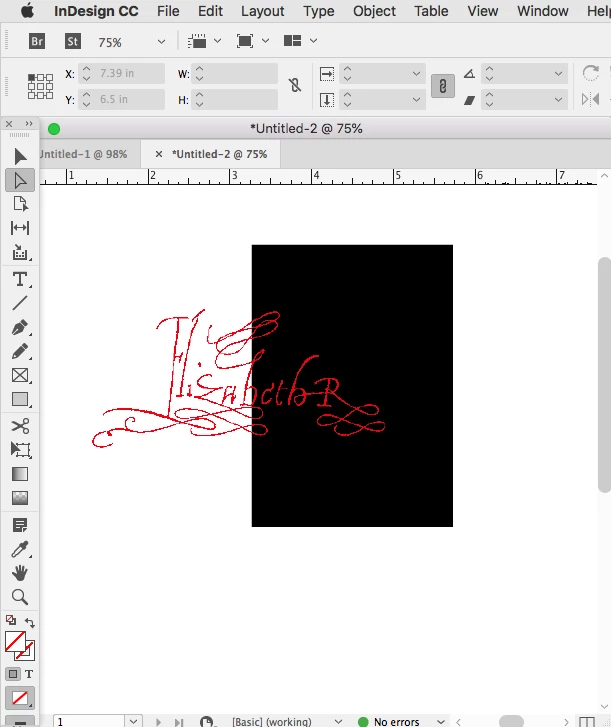
Task: Switch to the Untitled-1 @ 98% tab
Action: point(83,154)
